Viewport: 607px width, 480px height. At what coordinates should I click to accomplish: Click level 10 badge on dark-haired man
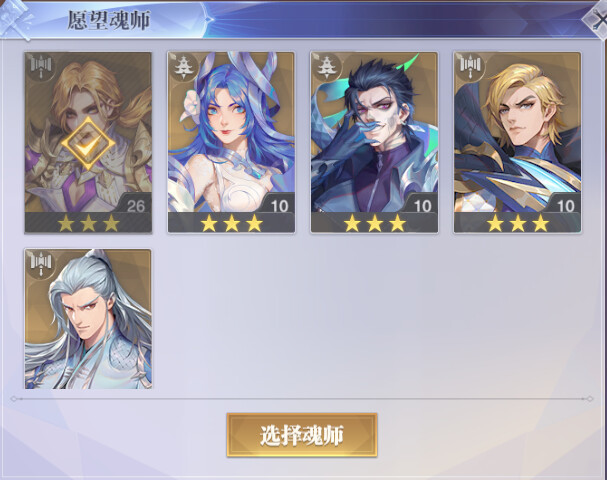click(x=422, y=206)
